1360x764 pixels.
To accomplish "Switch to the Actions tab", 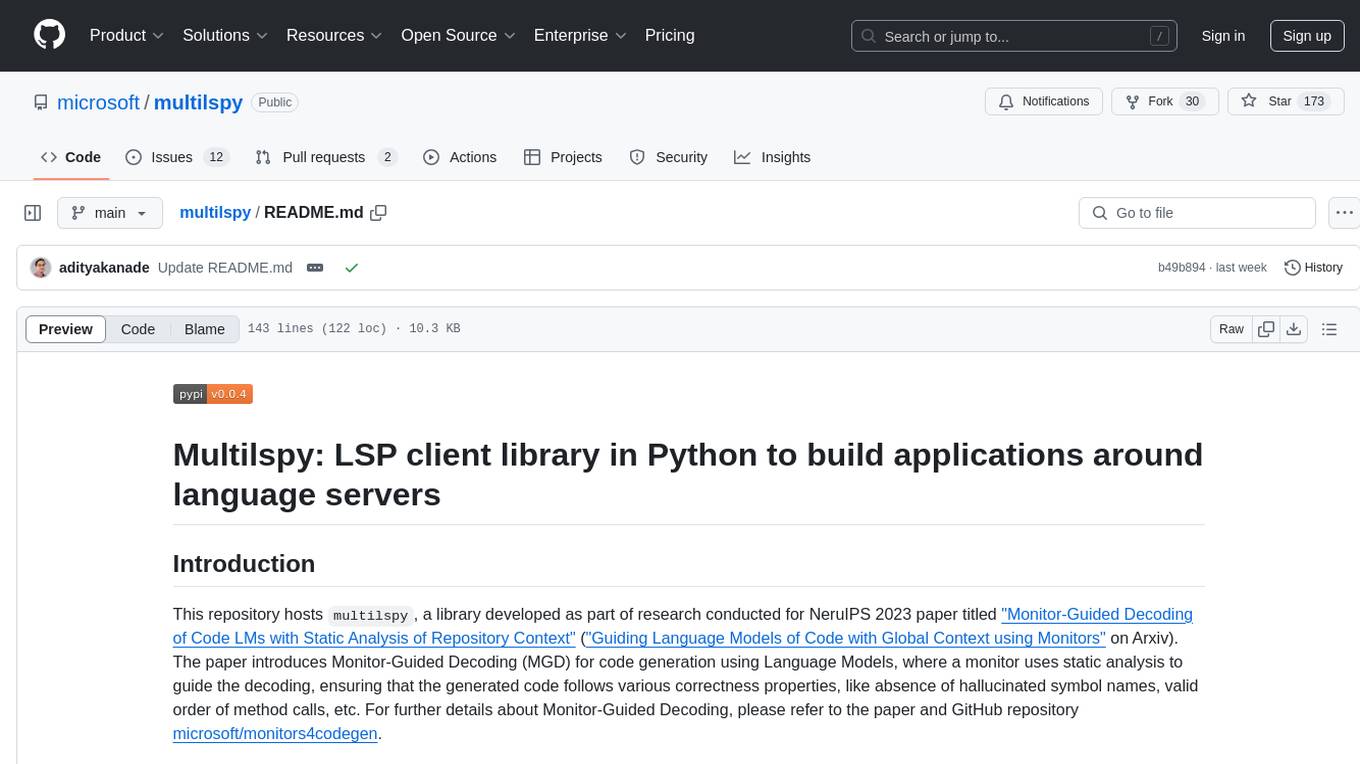I will pyautogui.click(x=460, y=157).
